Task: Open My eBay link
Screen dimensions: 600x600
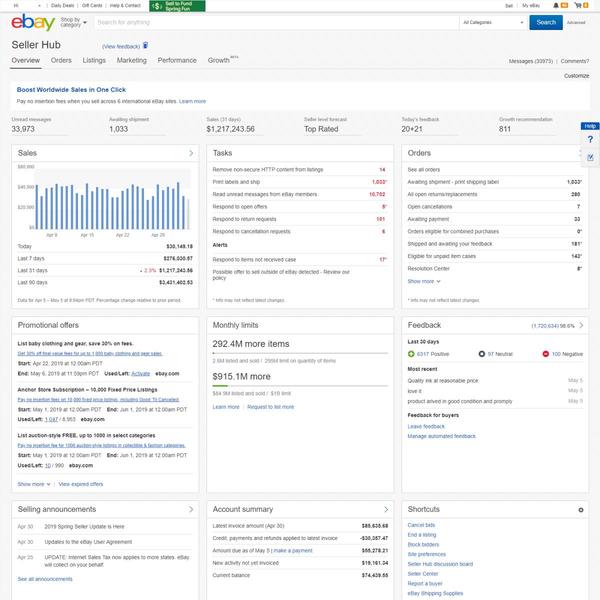Action: (531, 6)
